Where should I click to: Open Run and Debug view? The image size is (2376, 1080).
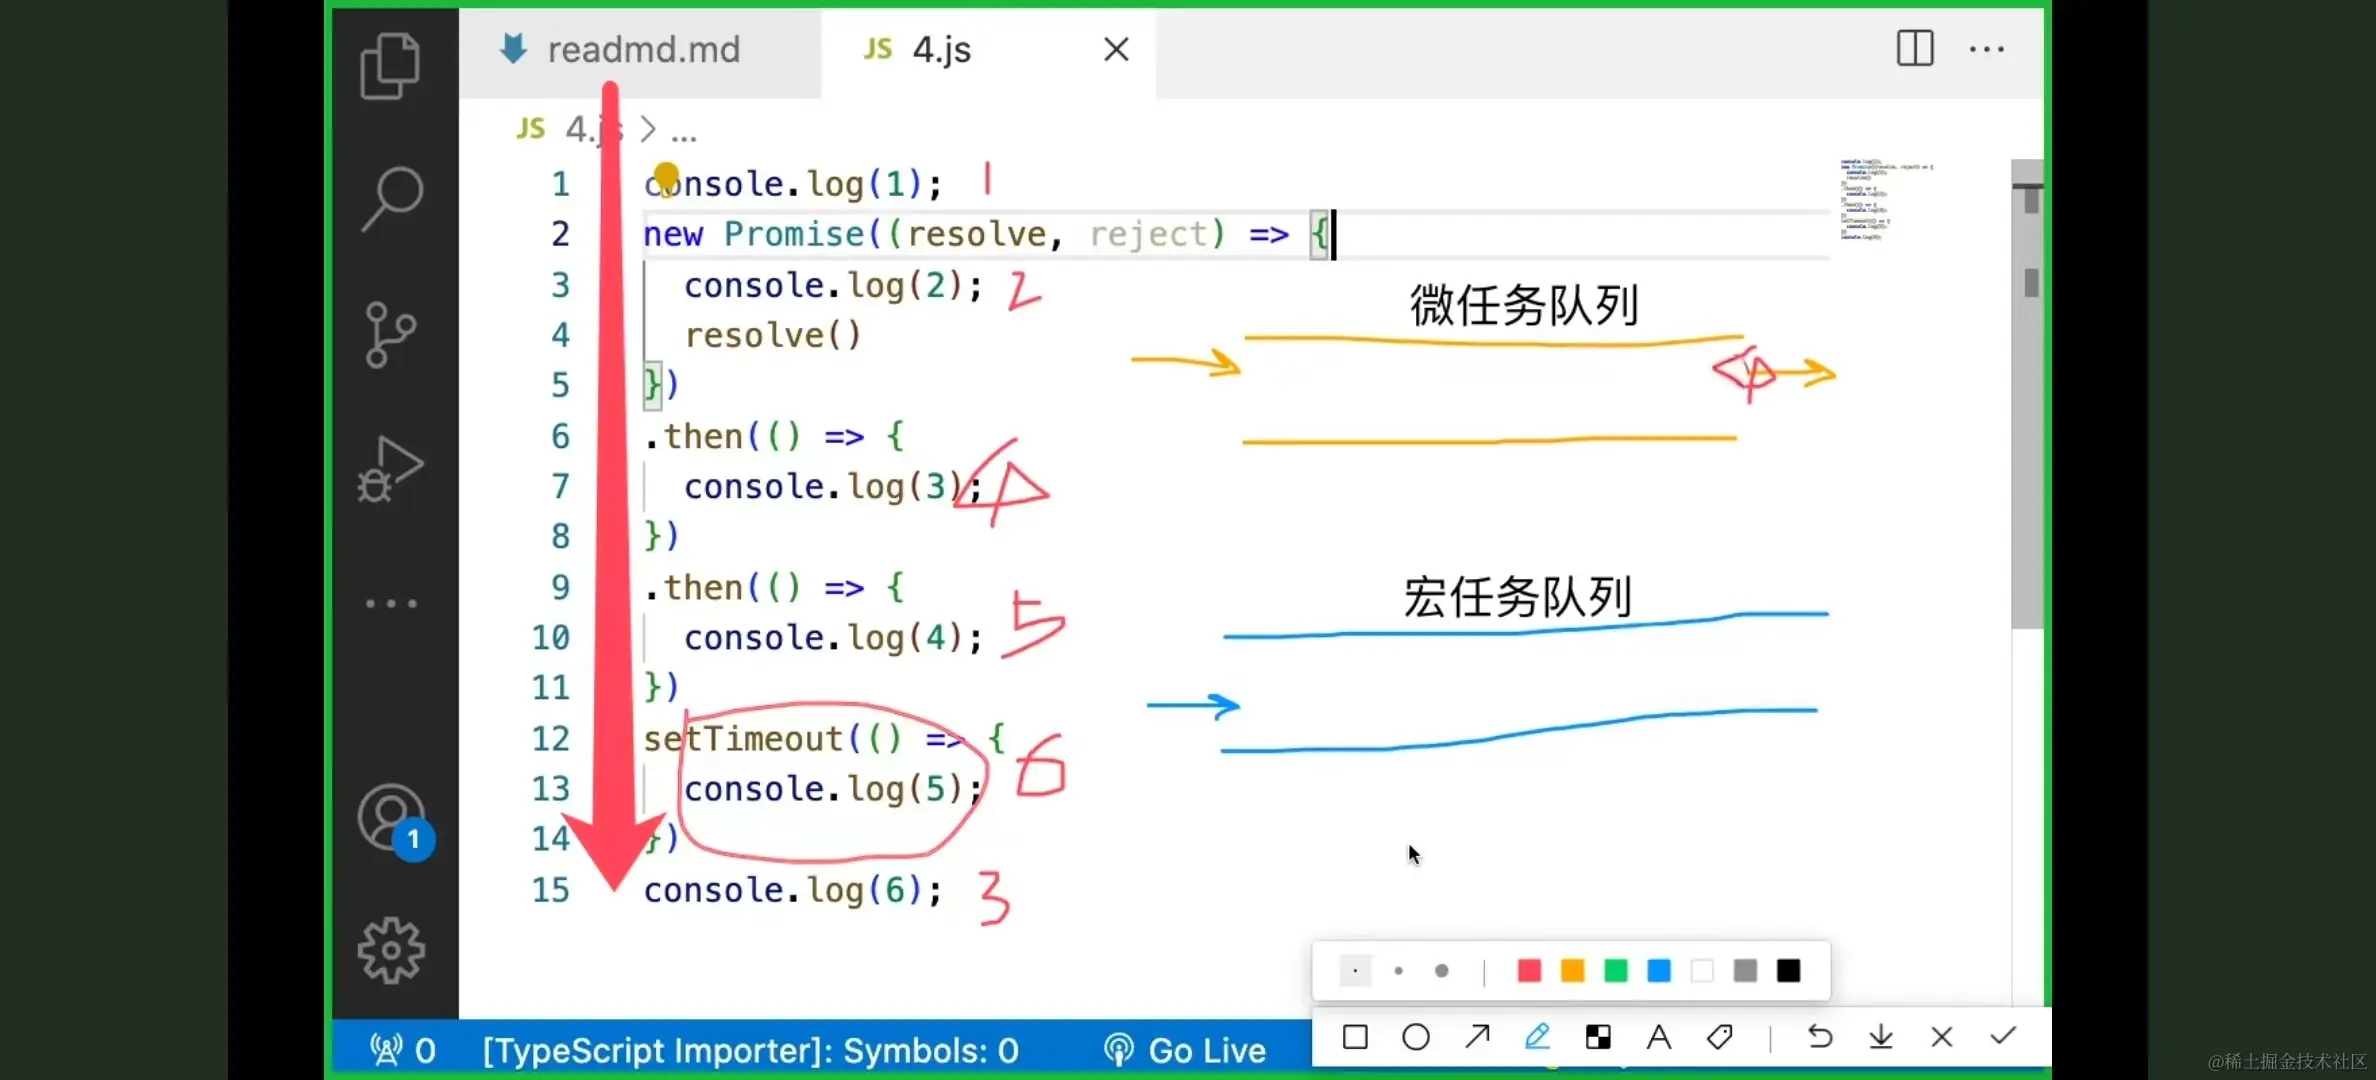pos(390,468)
